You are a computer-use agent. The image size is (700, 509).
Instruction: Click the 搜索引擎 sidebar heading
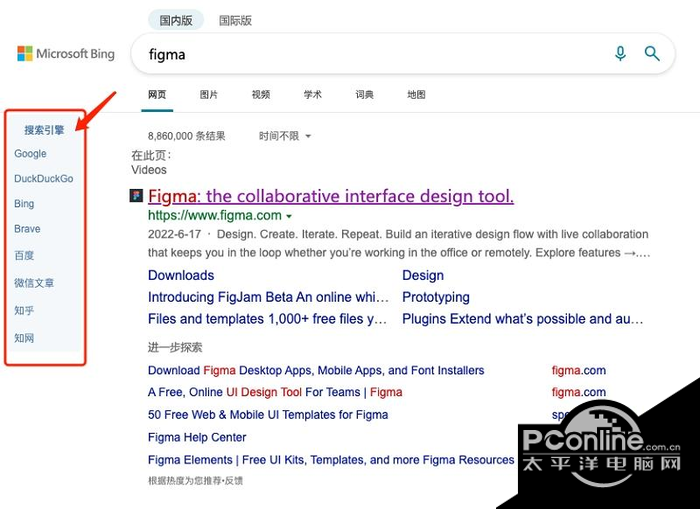tap(44, 130)
